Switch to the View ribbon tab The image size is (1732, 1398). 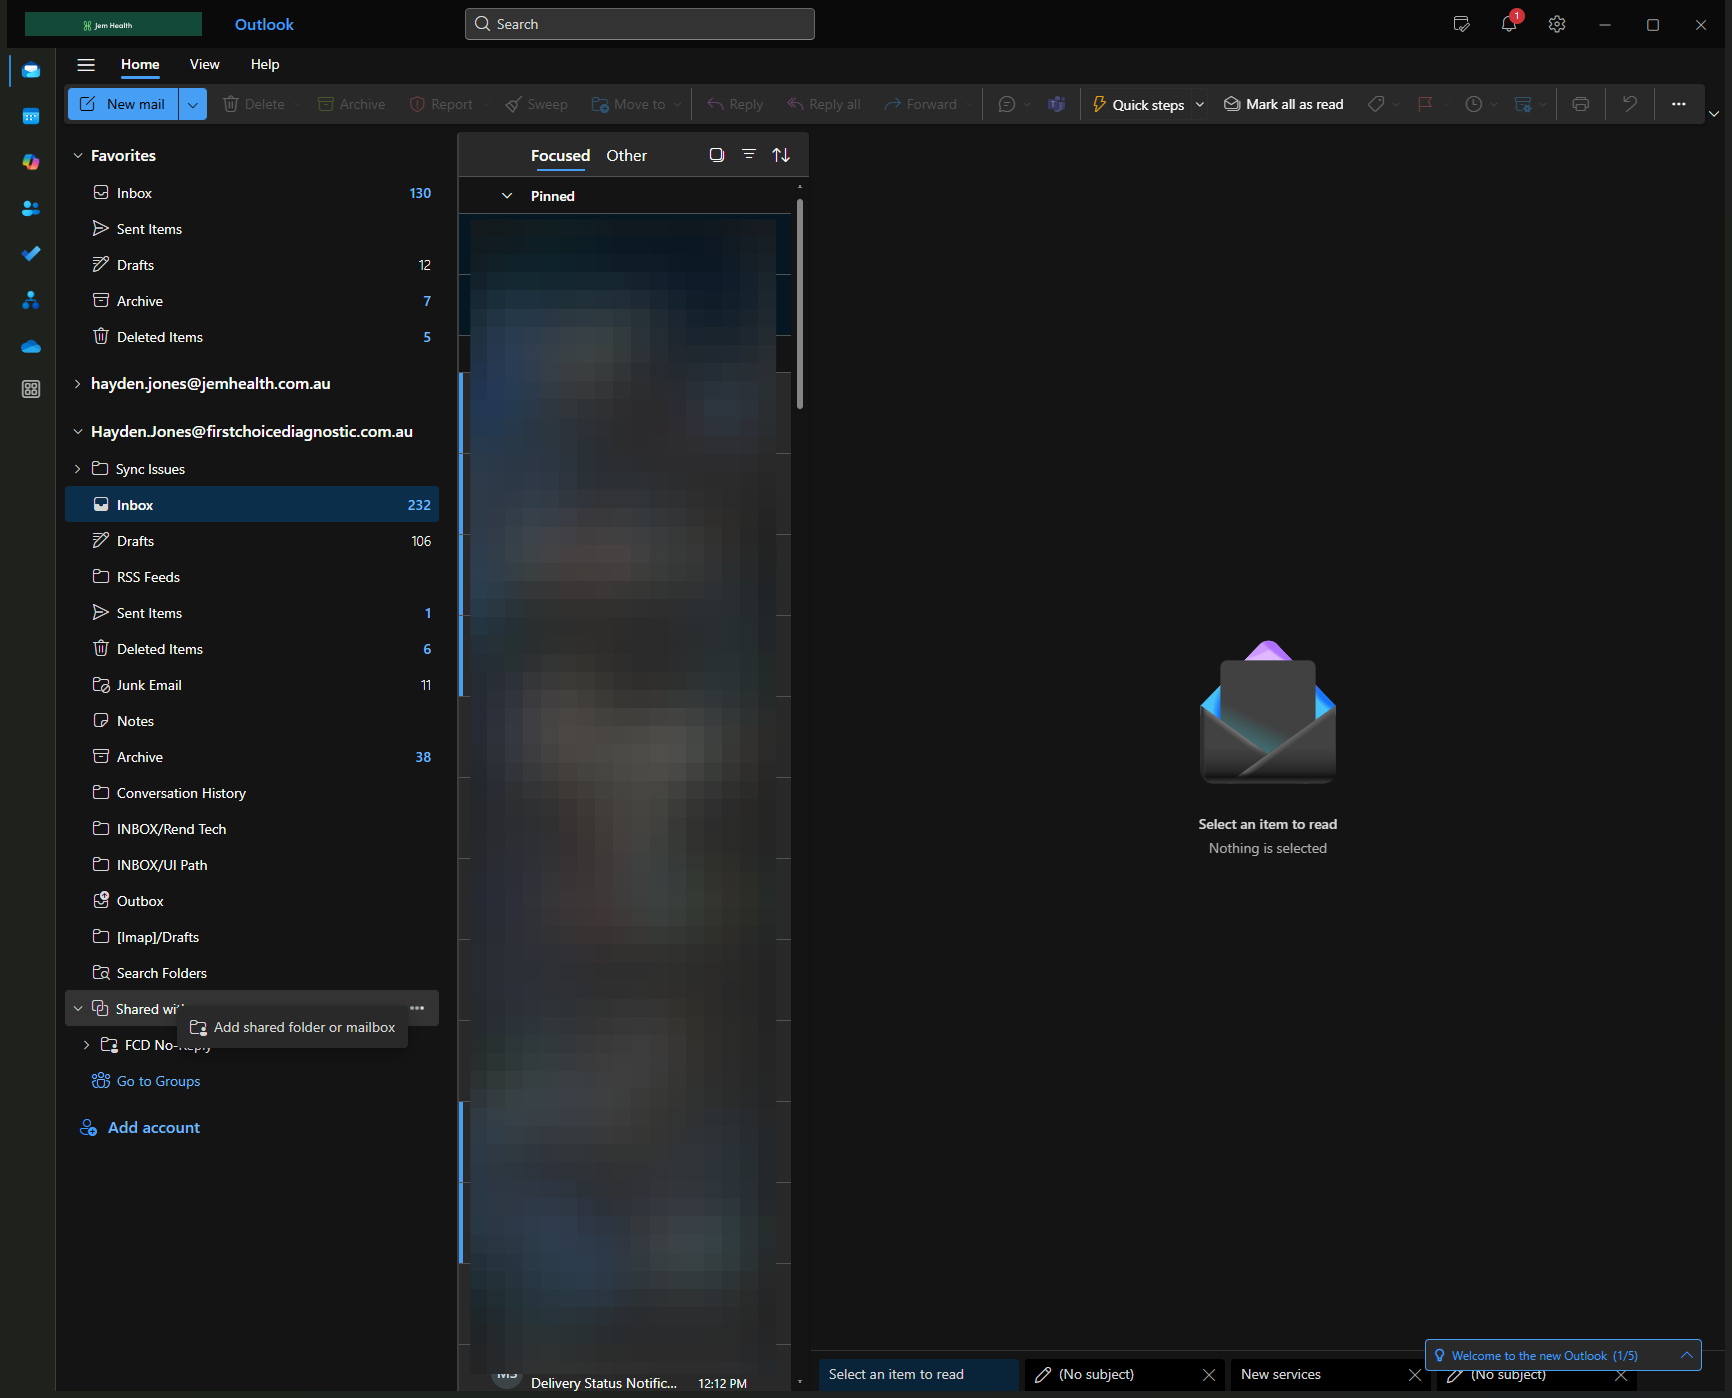[x=204, y=65]
